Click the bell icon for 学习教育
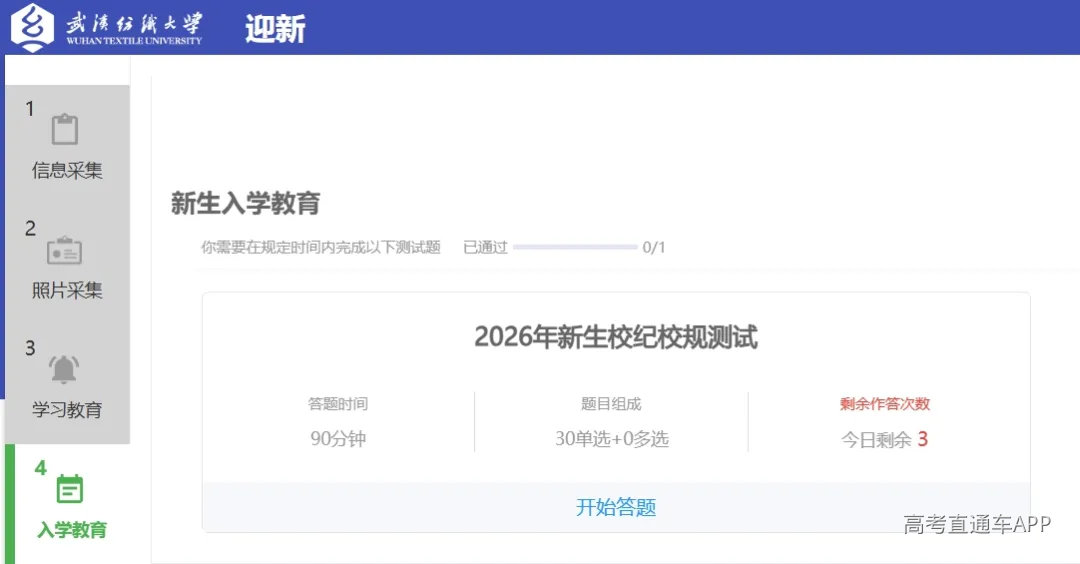This screenshot has width=1080, height=564. [x=64, y=370]
